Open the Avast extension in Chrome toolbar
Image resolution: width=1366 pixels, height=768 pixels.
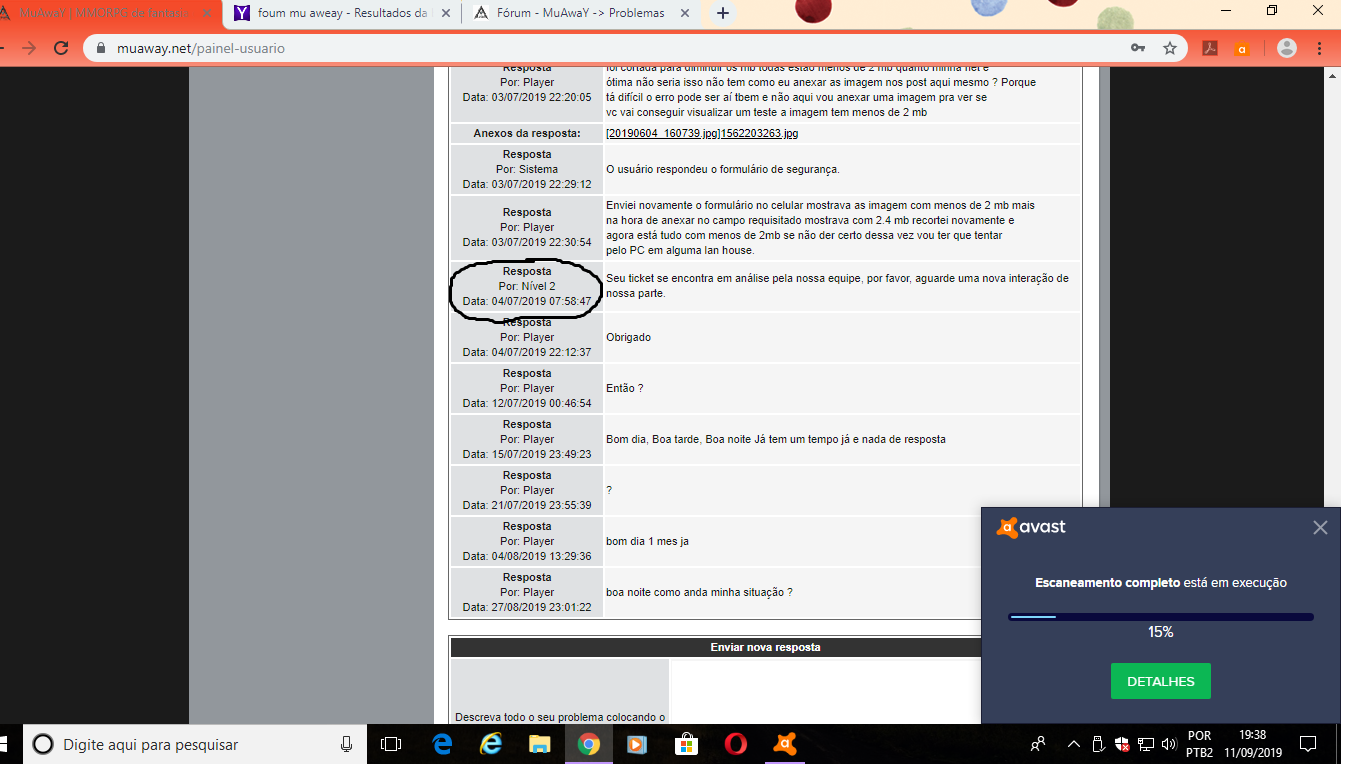(x=1242, y=48)
